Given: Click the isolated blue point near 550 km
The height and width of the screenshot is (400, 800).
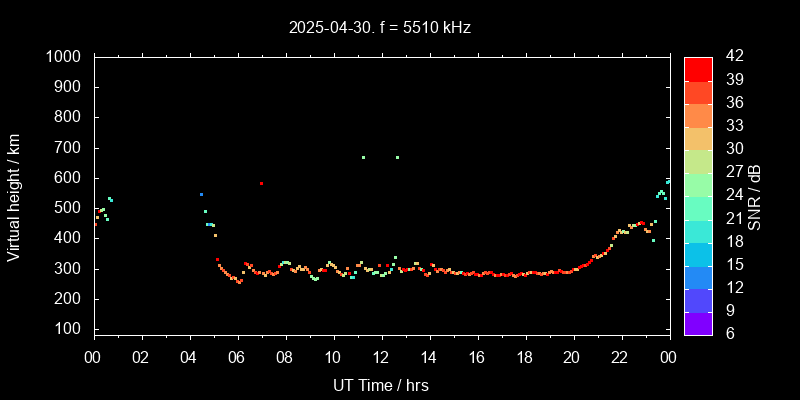Looking at the screenshot, I should tap(201, 194).
